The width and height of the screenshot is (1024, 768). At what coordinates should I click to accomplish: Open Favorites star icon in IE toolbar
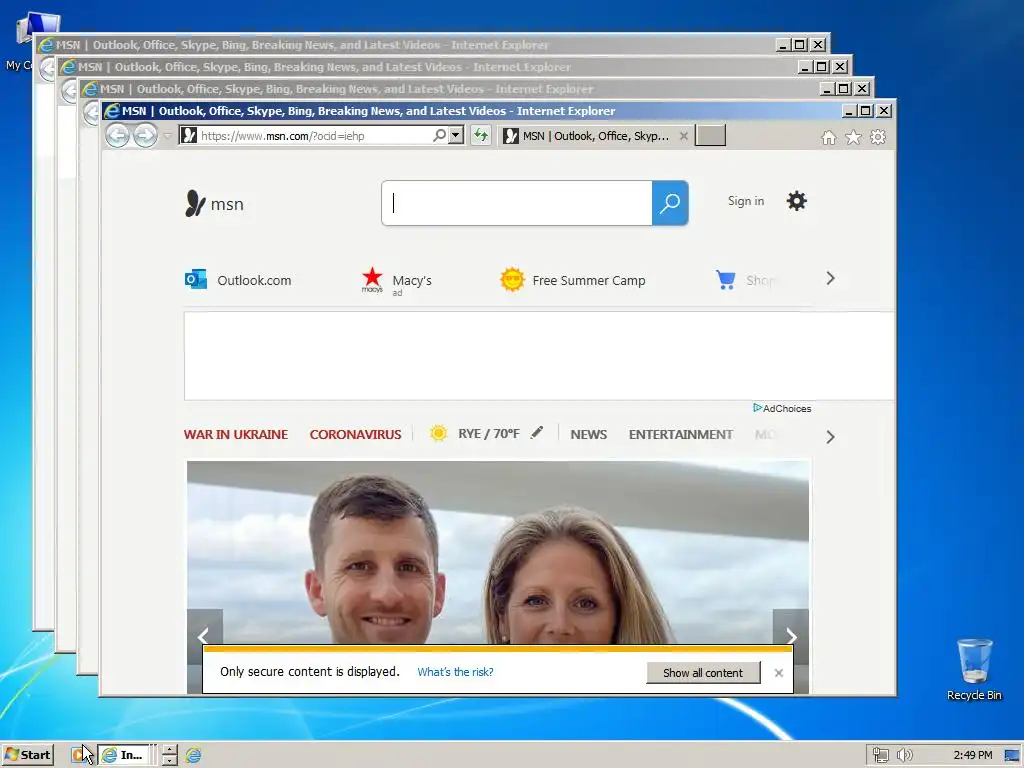pos(854,137)
